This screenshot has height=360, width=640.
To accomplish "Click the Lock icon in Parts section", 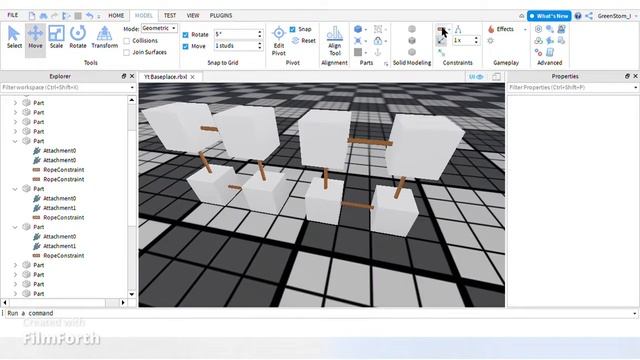I will pos(378,41).
